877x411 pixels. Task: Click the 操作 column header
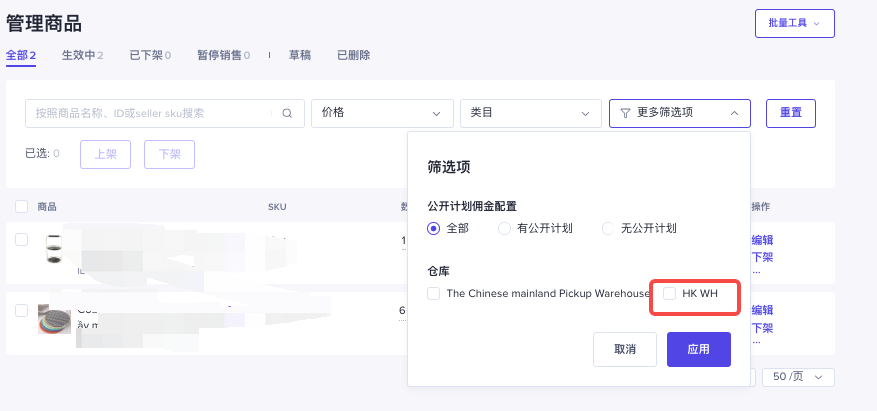pyautogui.click(x=760, y=207)
